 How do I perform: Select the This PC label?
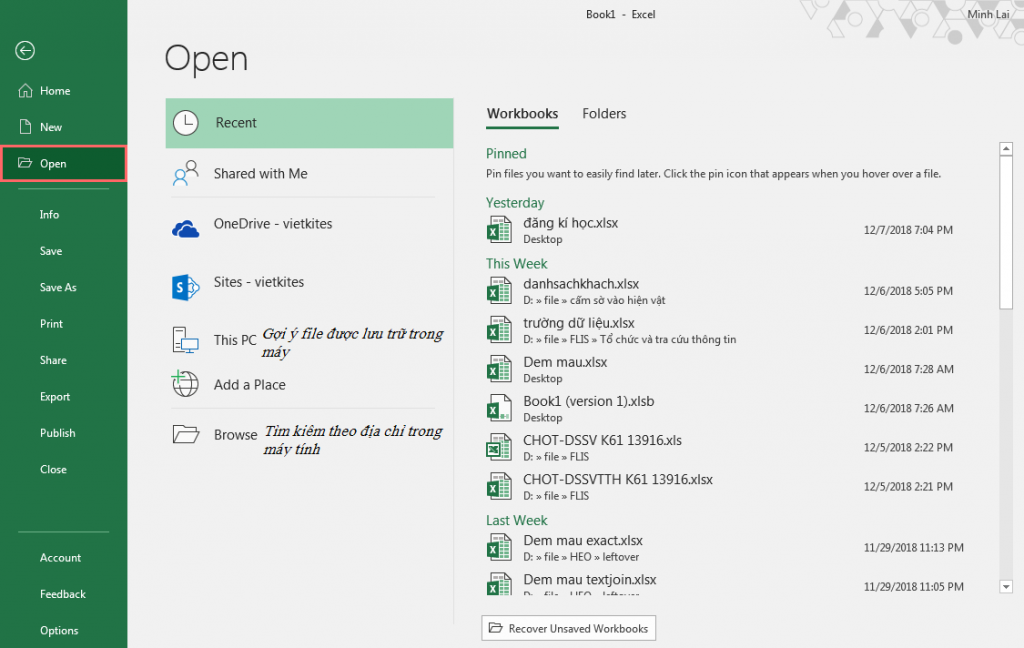click(x=235, y=340)
